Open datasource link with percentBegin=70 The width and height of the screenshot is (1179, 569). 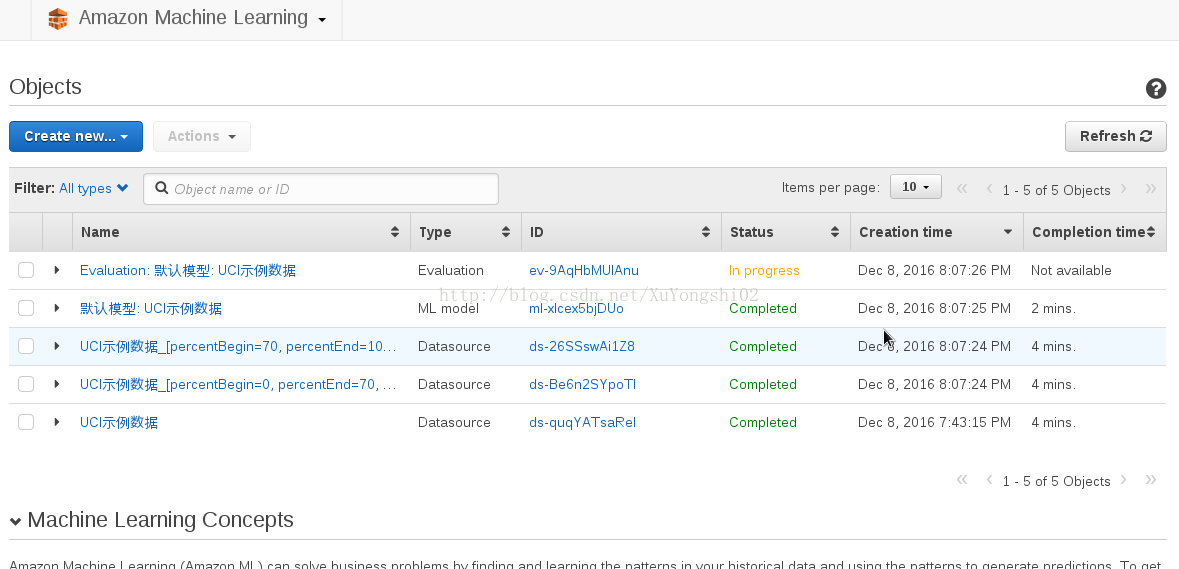pyautogui.click(x=238, y=347)
